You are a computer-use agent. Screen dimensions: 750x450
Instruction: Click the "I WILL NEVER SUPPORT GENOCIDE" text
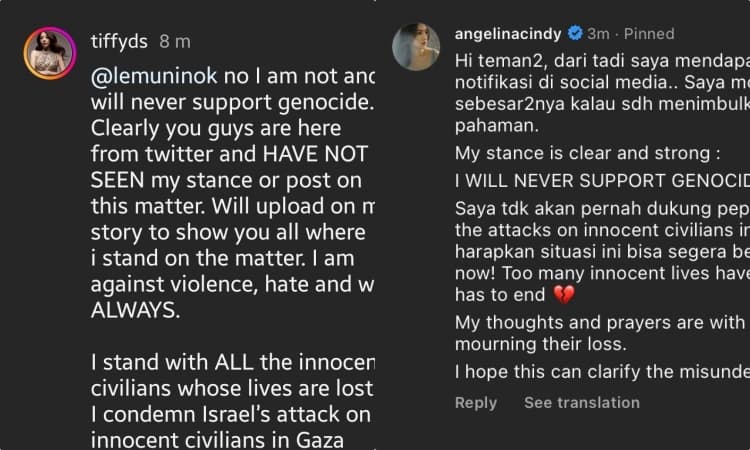[600, 181]
